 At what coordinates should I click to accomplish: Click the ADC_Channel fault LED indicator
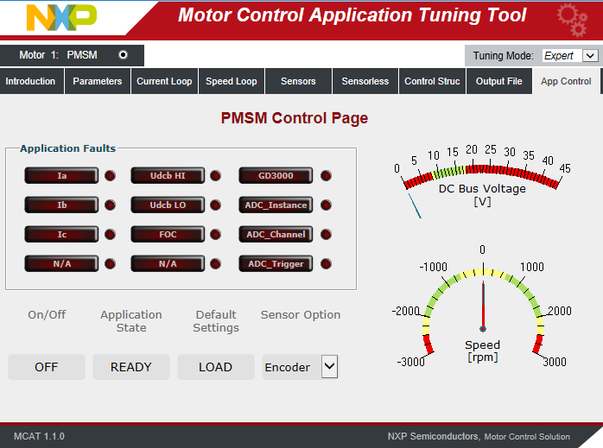(326, 234)
